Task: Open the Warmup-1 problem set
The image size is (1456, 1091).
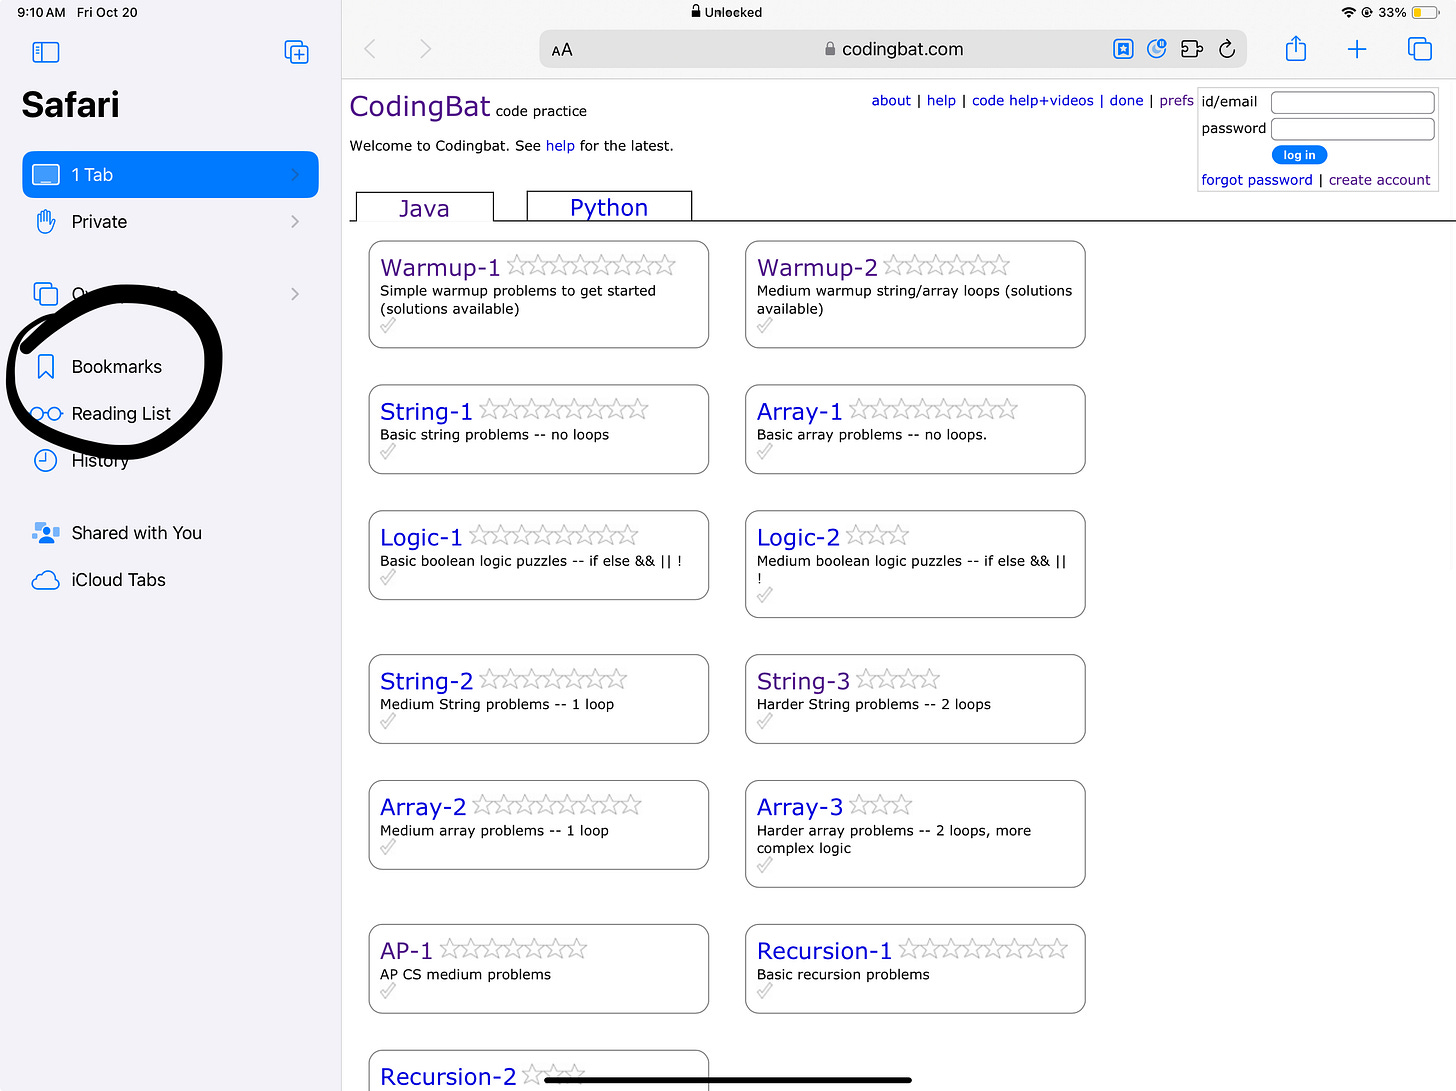Action: pyautogui.click(x=440, y=268)
